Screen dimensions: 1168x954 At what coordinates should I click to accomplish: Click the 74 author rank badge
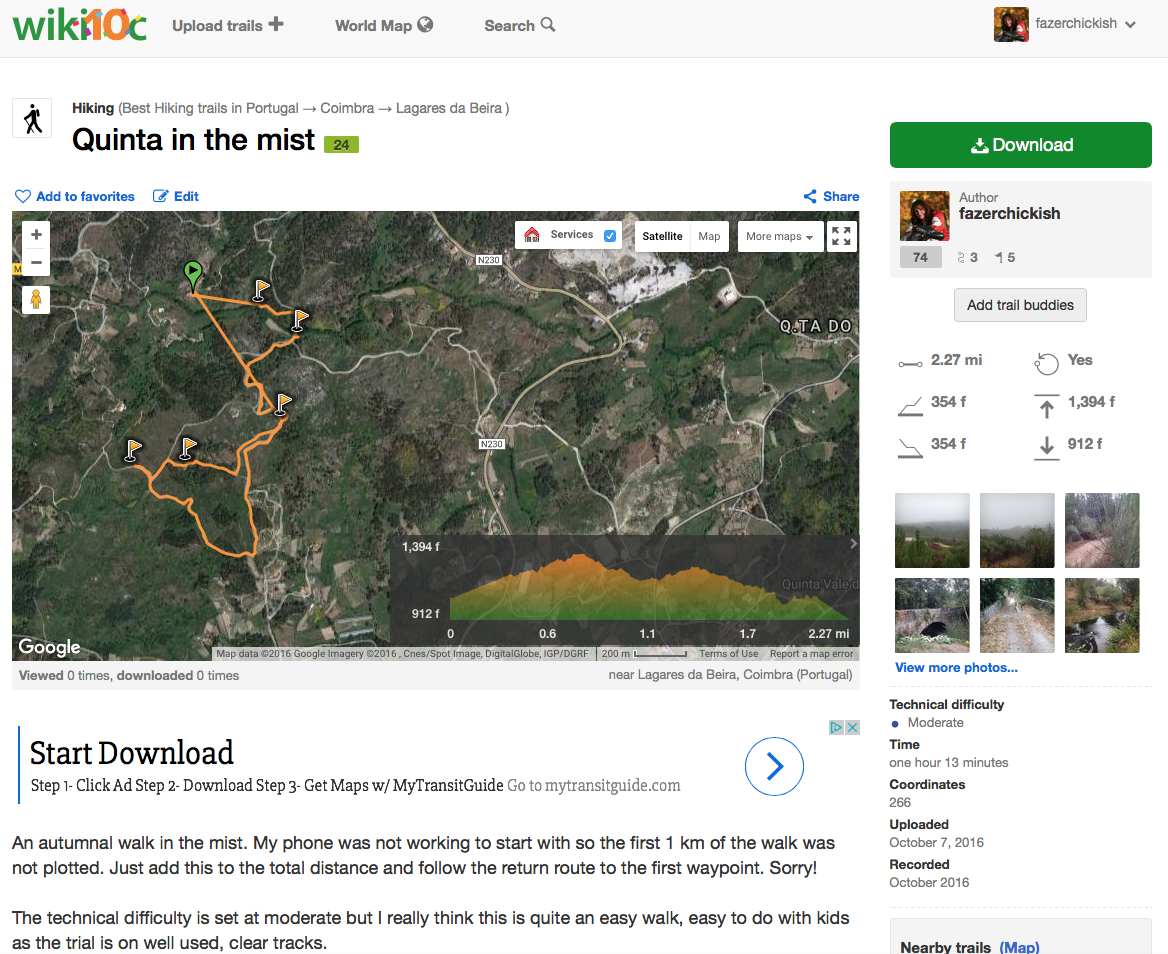(x=921, y=258)
